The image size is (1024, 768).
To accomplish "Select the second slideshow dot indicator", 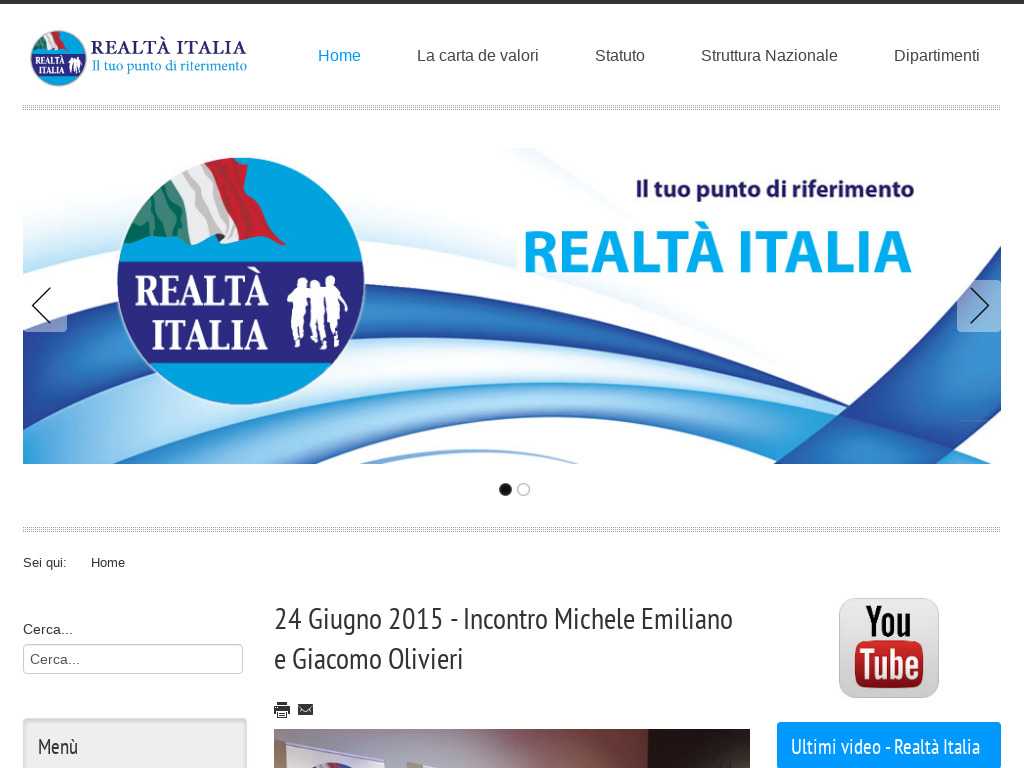I will tap(523, 490).
